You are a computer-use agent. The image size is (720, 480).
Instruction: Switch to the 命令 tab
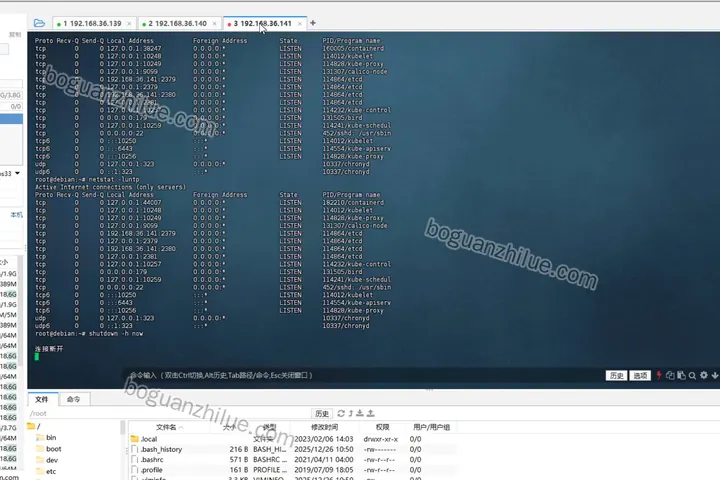pyautogui.click(x=73, y=399)
